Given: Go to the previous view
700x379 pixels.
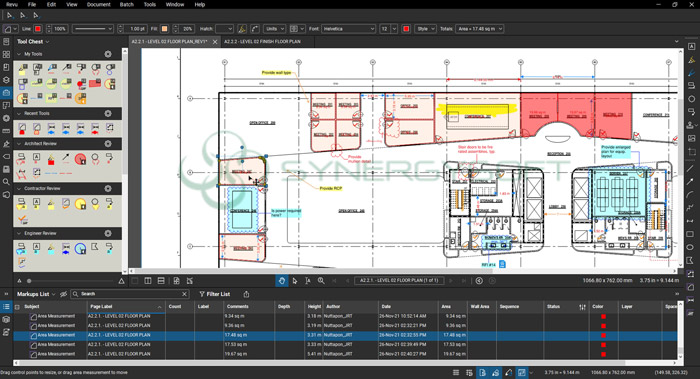Looking at the screenshot, I should click(x=479, y=281).
